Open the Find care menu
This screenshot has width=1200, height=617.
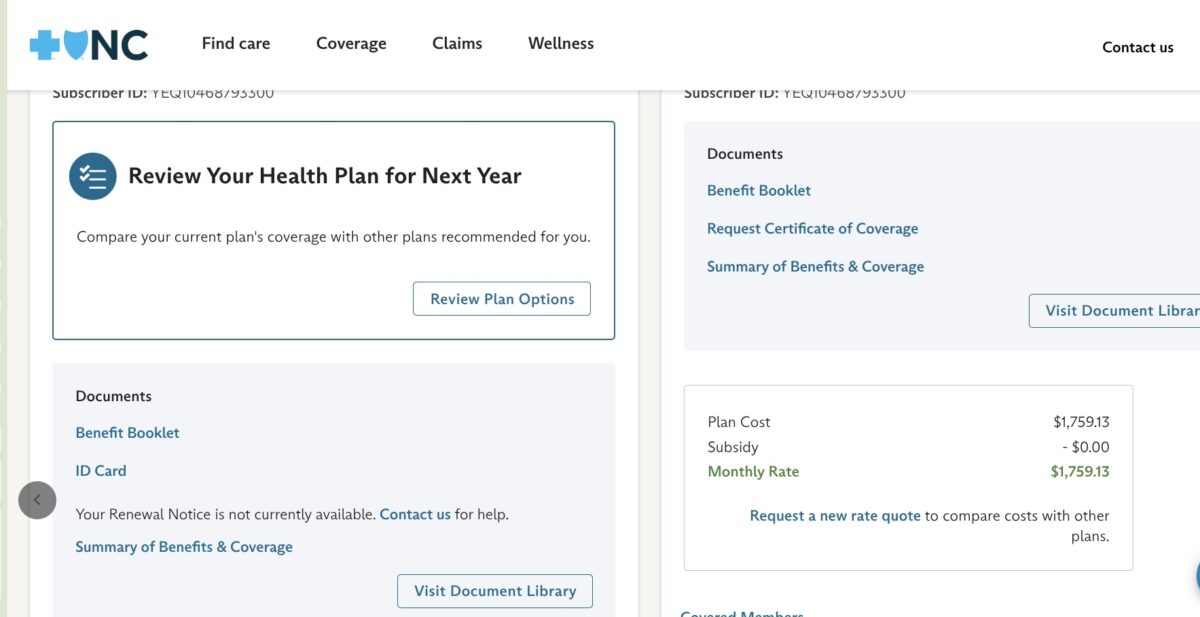(235, 43)
